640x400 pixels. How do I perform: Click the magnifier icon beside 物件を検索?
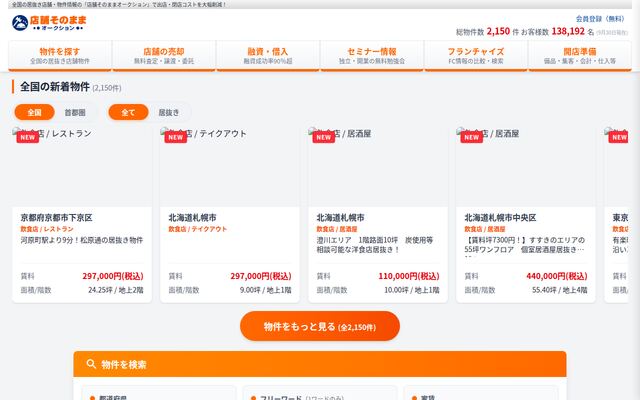click(91, 364)
